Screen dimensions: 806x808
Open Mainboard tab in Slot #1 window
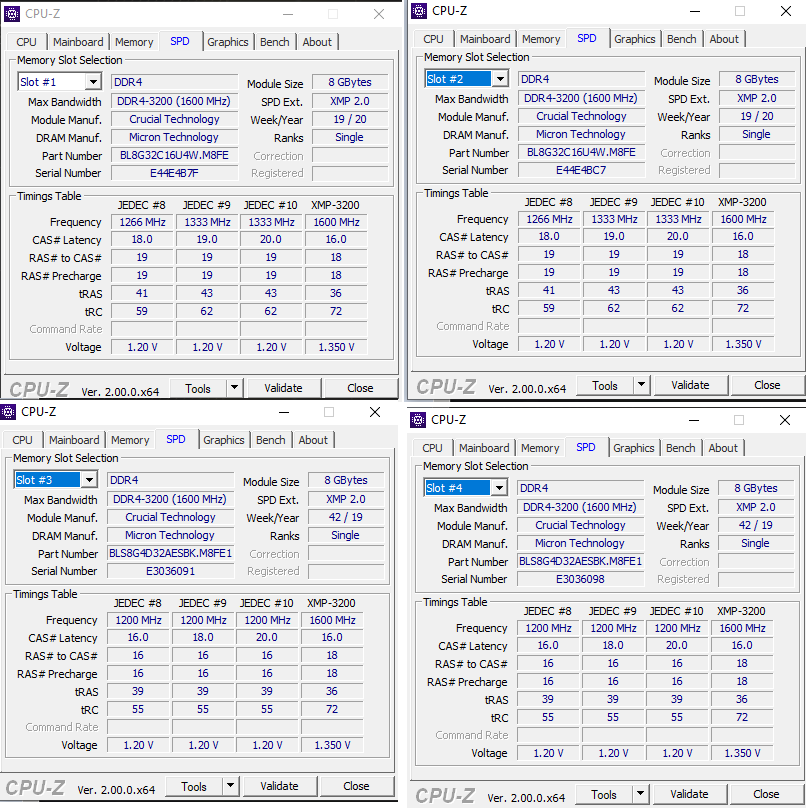click(x=78, y=42)
